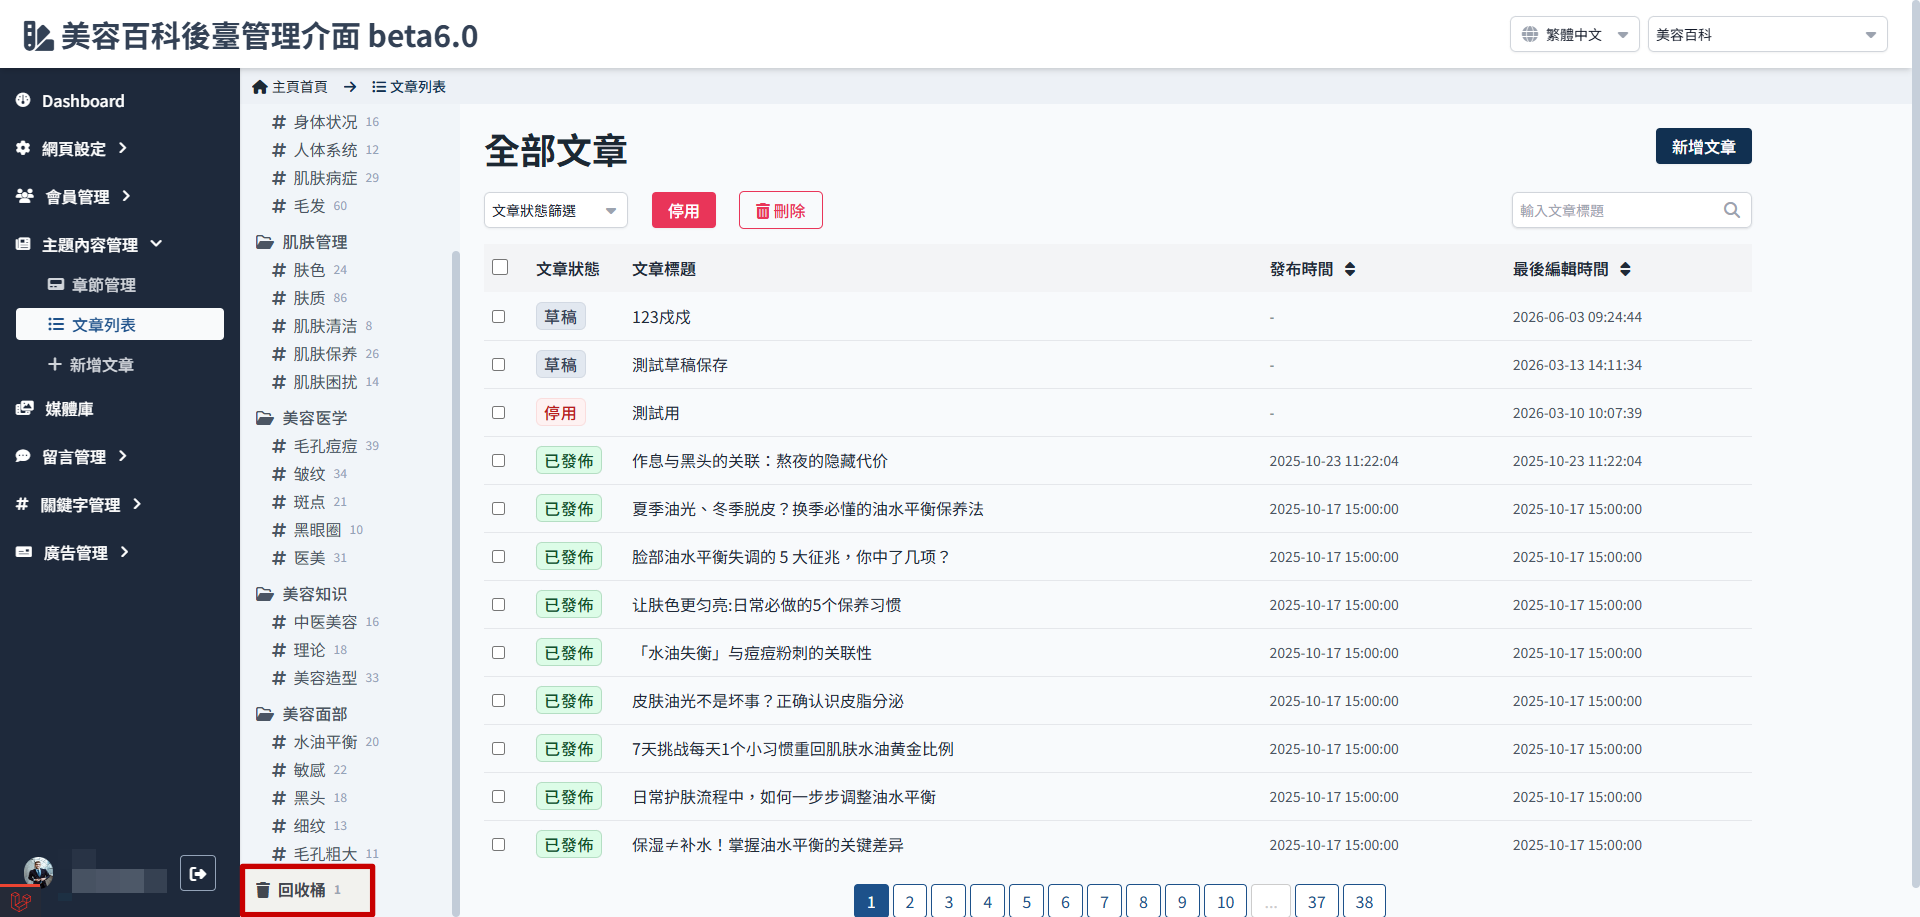Screen dimensions: 1920x917
Task: Click the globe icon in language selector
Action: [1530, 34]
